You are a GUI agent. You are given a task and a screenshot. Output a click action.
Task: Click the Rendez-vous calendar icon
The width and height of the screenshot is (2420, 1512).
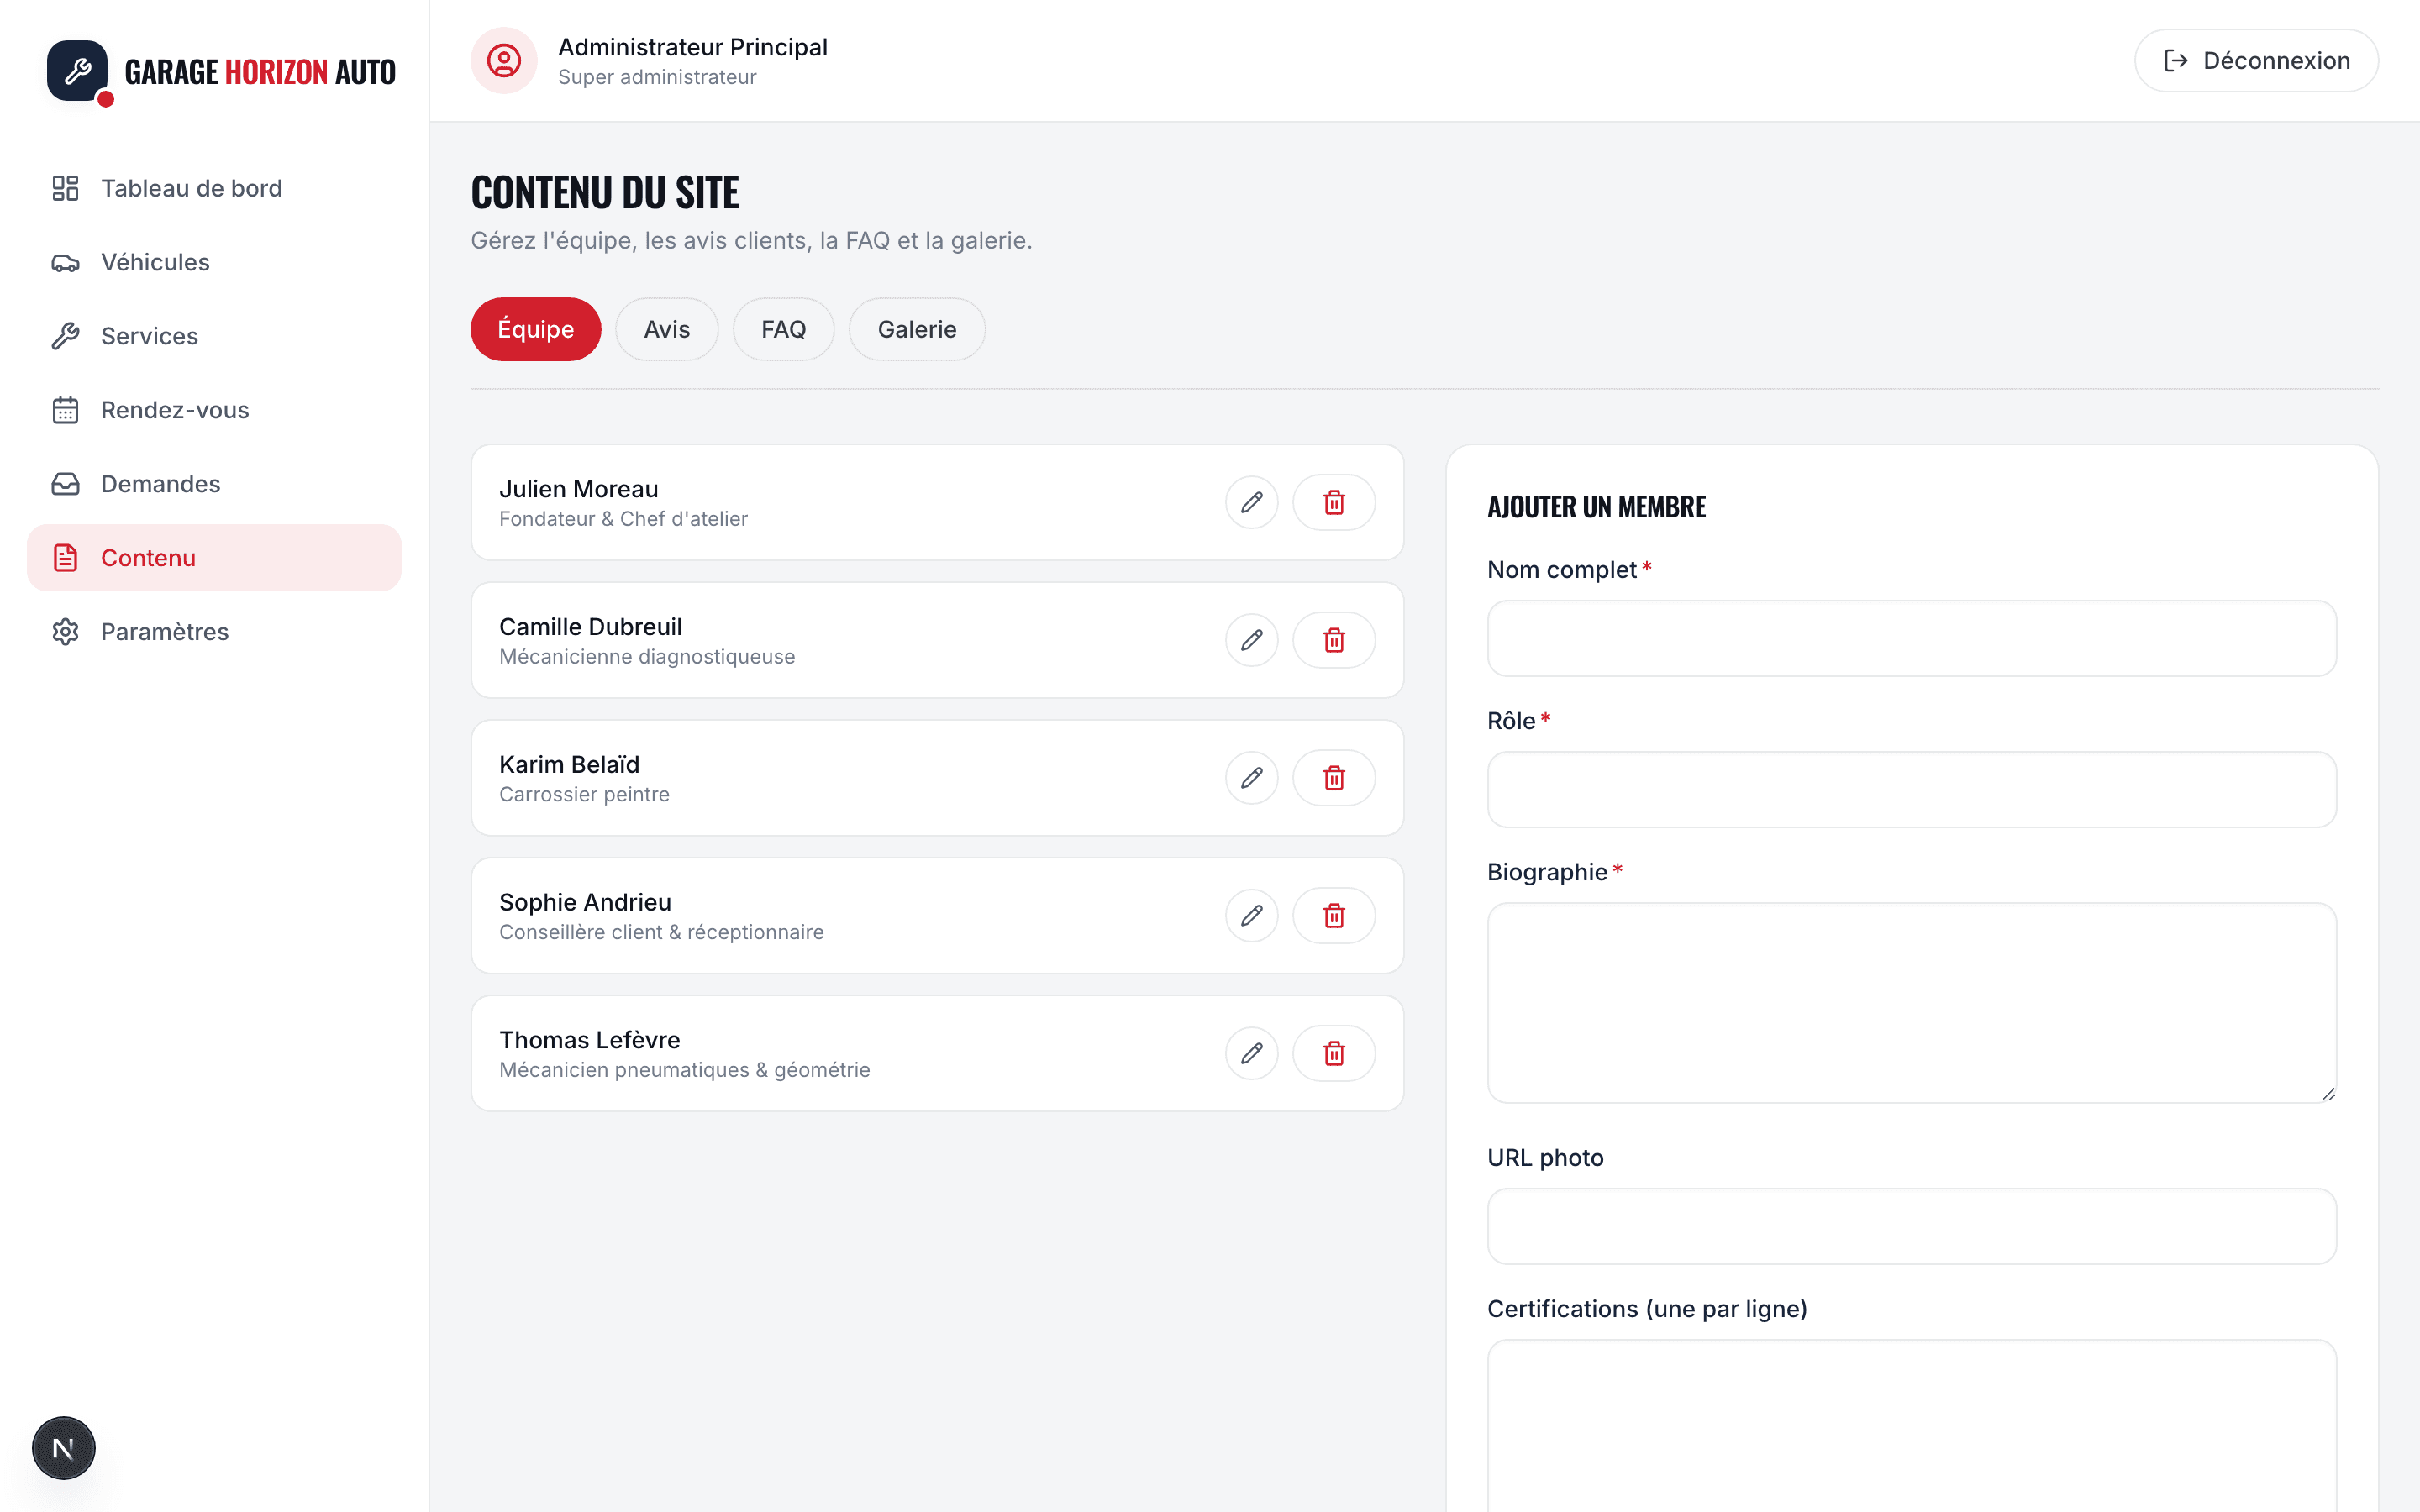(66, 410)
